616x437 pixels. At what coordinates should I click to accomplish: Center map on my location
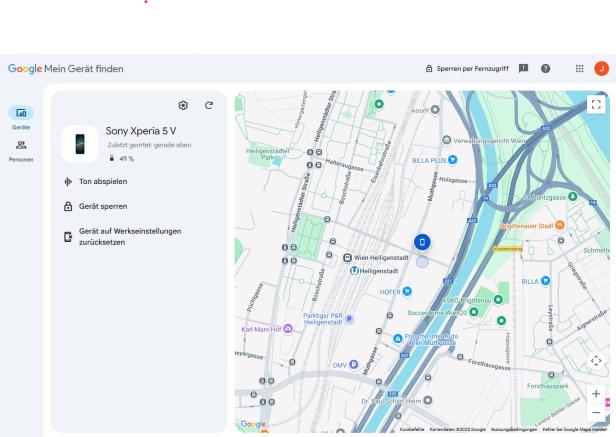pos(596,361)
